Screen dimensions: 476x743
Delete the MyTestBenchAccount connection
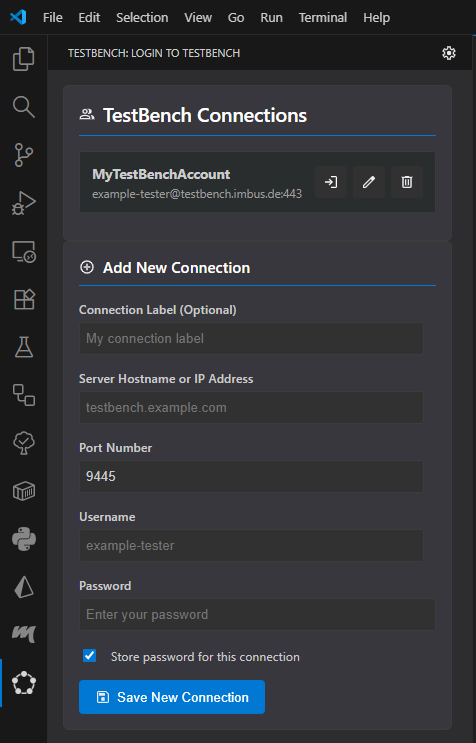(407, 182)
